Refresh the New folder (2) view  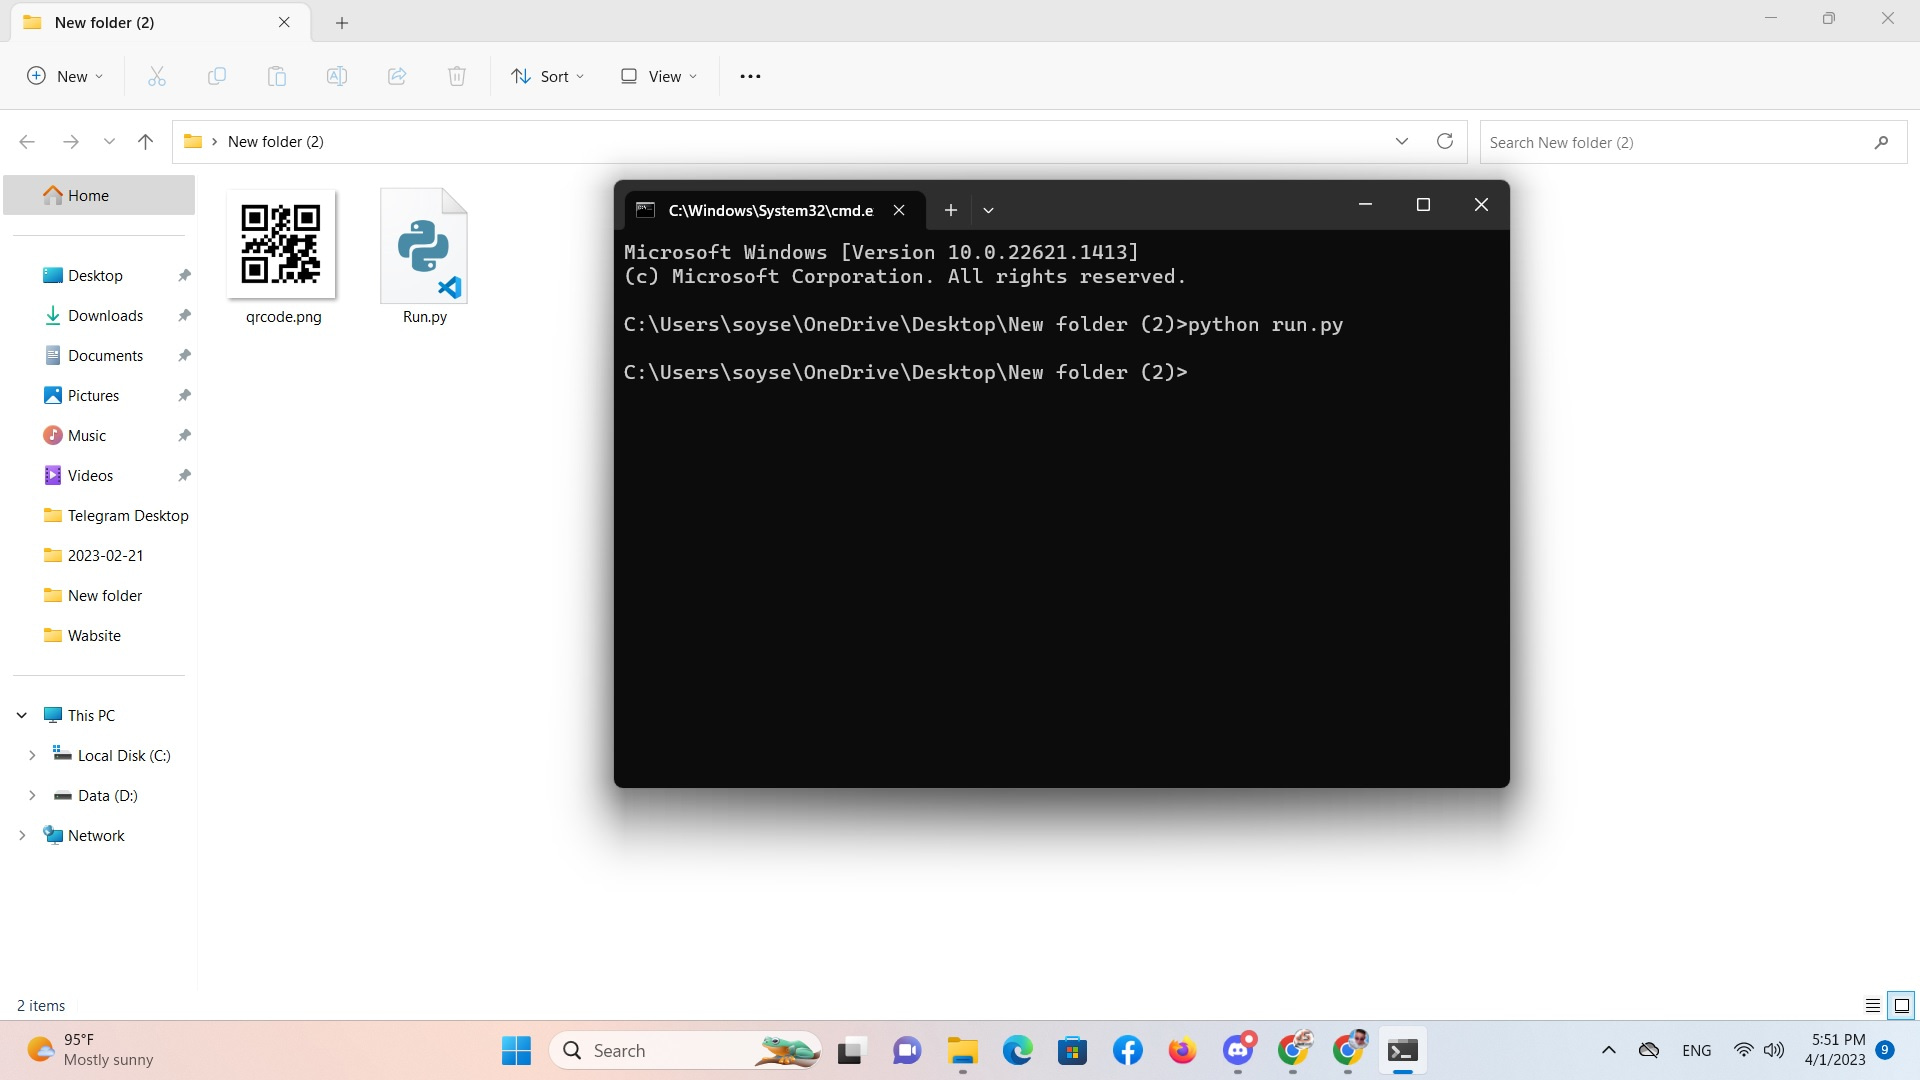[1445, 141]
